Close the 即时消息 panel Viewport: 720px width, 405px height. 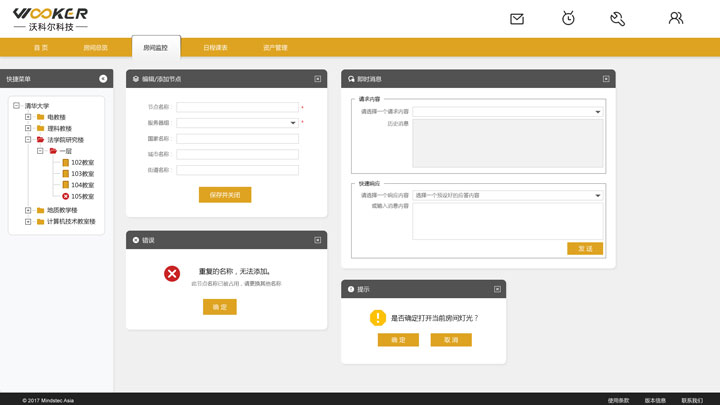(606, 79)
